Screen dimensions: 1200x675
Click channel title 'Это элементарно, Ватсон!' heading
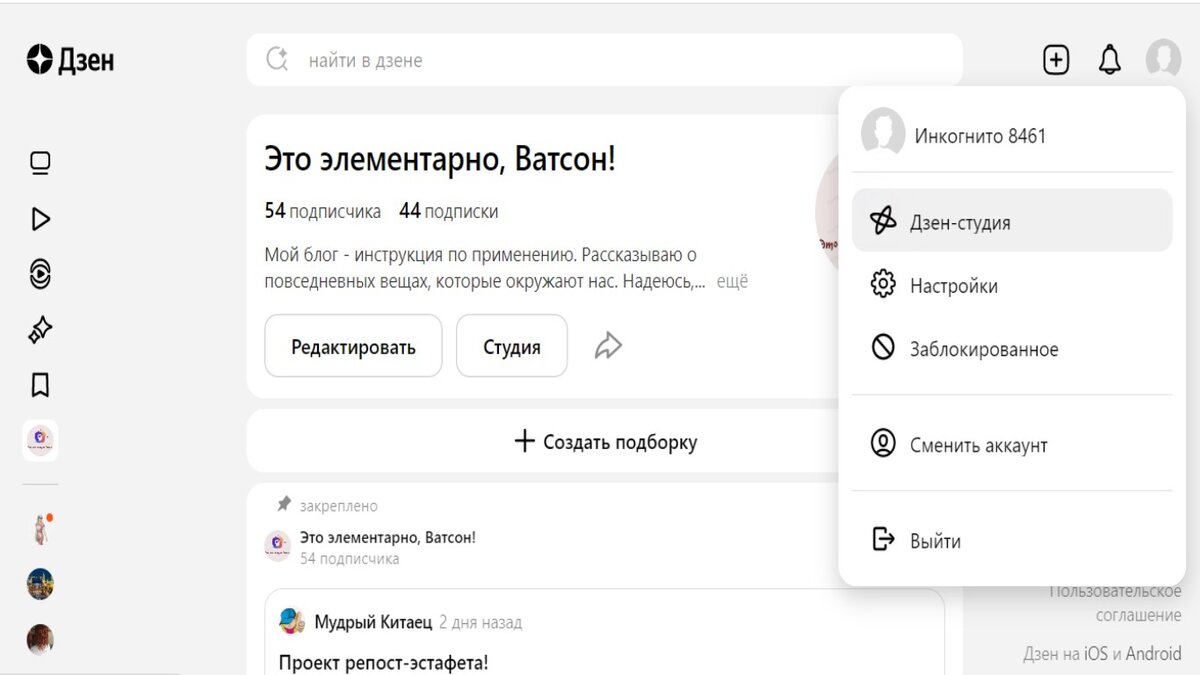[x=440, y=158]
